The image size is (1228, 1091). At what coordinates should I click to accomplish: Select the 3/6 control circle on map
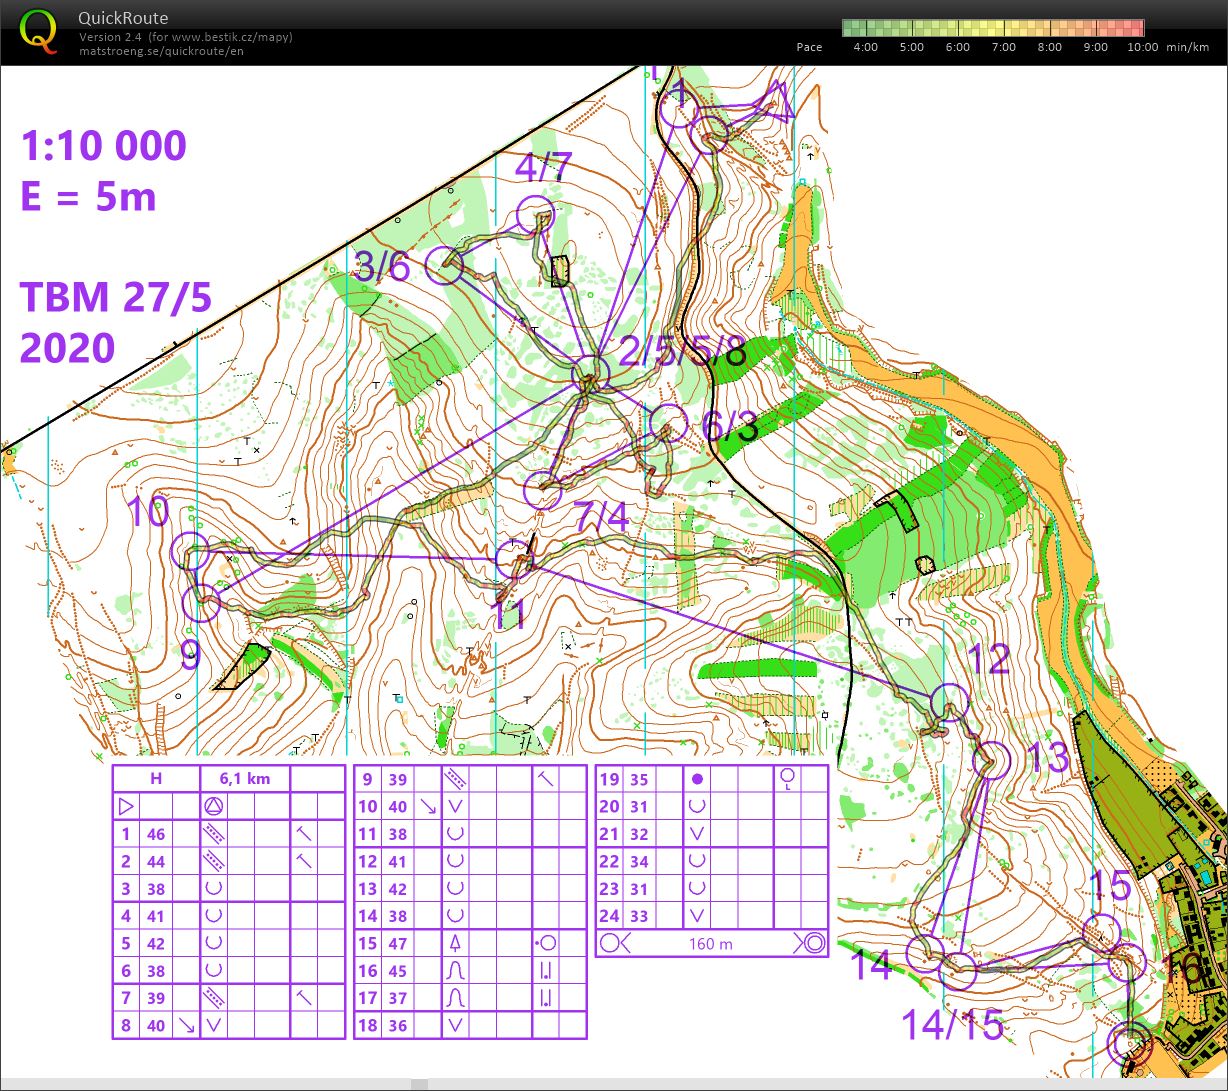coord(444,266)
